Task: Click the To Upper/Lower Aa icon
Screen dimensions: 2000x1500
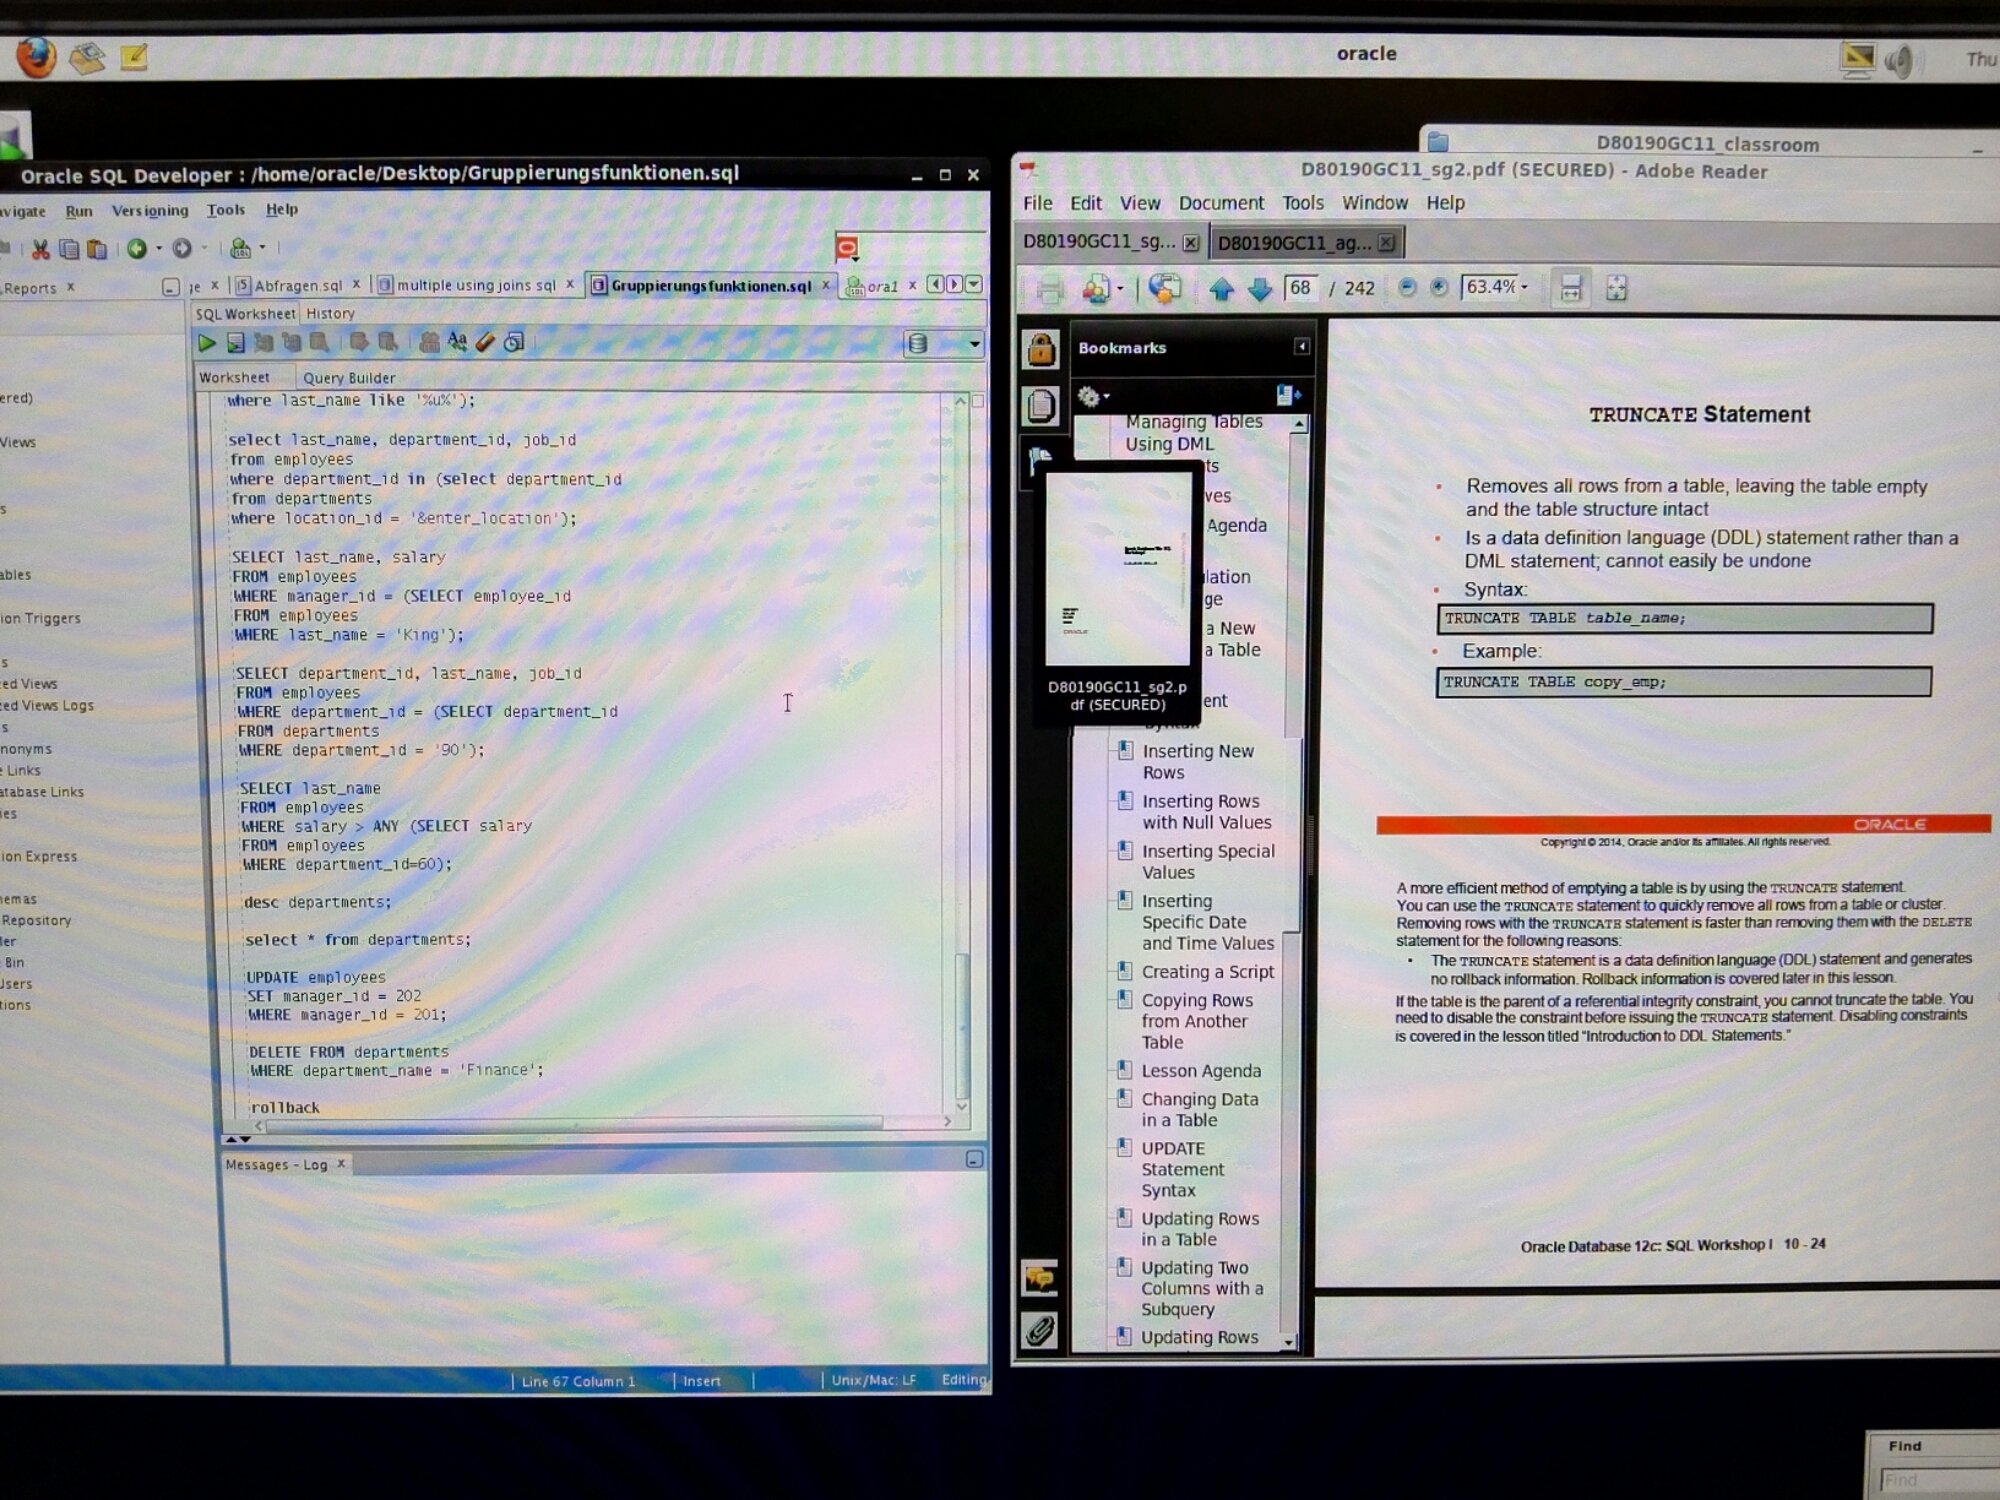Action: click(x=457, y=343)
